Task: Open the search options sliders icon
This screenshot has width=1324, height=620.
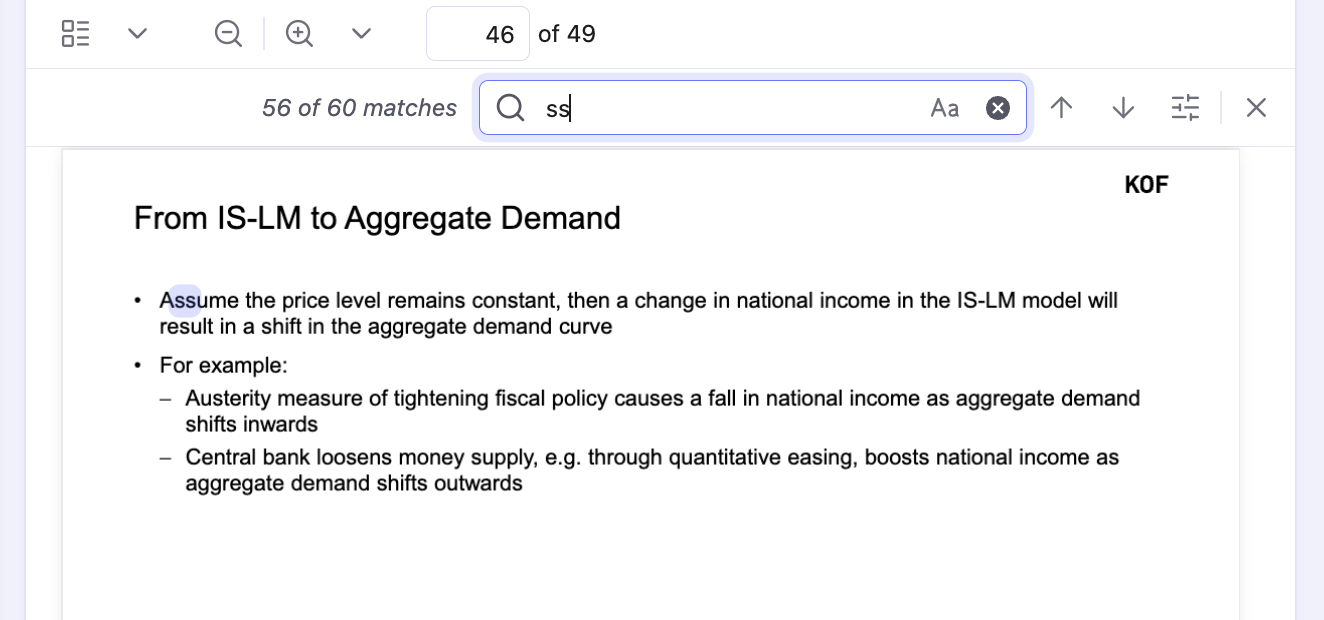Action: click(x=1185, y=108)
